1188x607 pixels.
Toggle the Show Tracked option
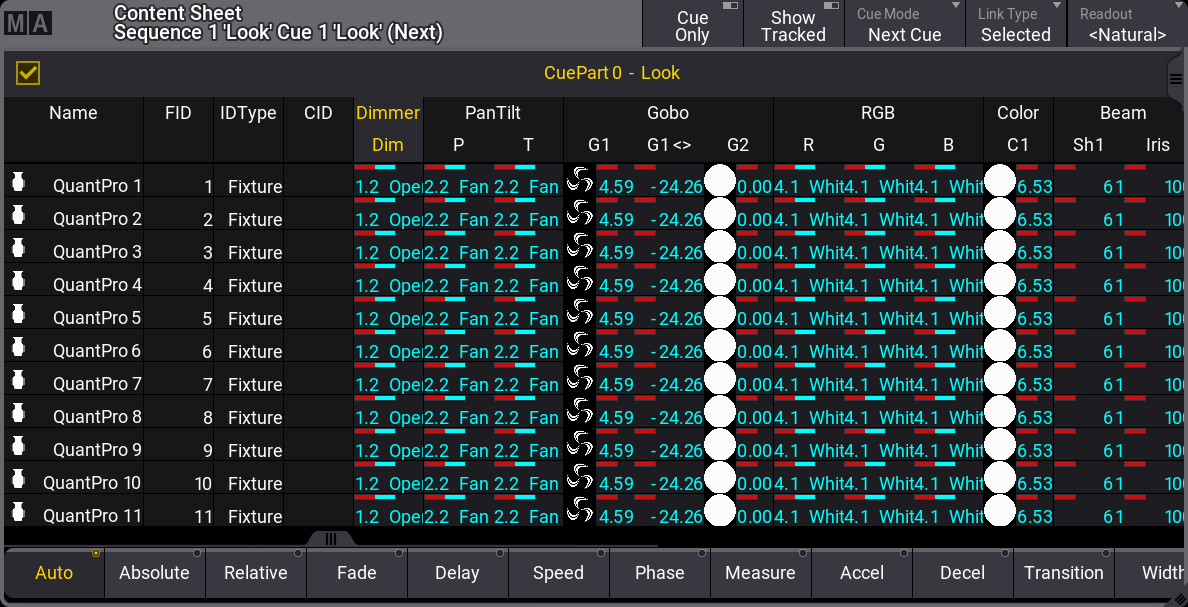click(x=793, y=24)
